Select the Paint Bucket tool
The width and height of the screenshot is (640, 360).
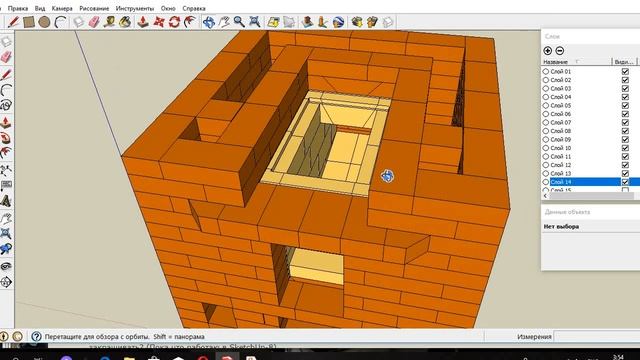pyautogui.click(x=125, y=22)
